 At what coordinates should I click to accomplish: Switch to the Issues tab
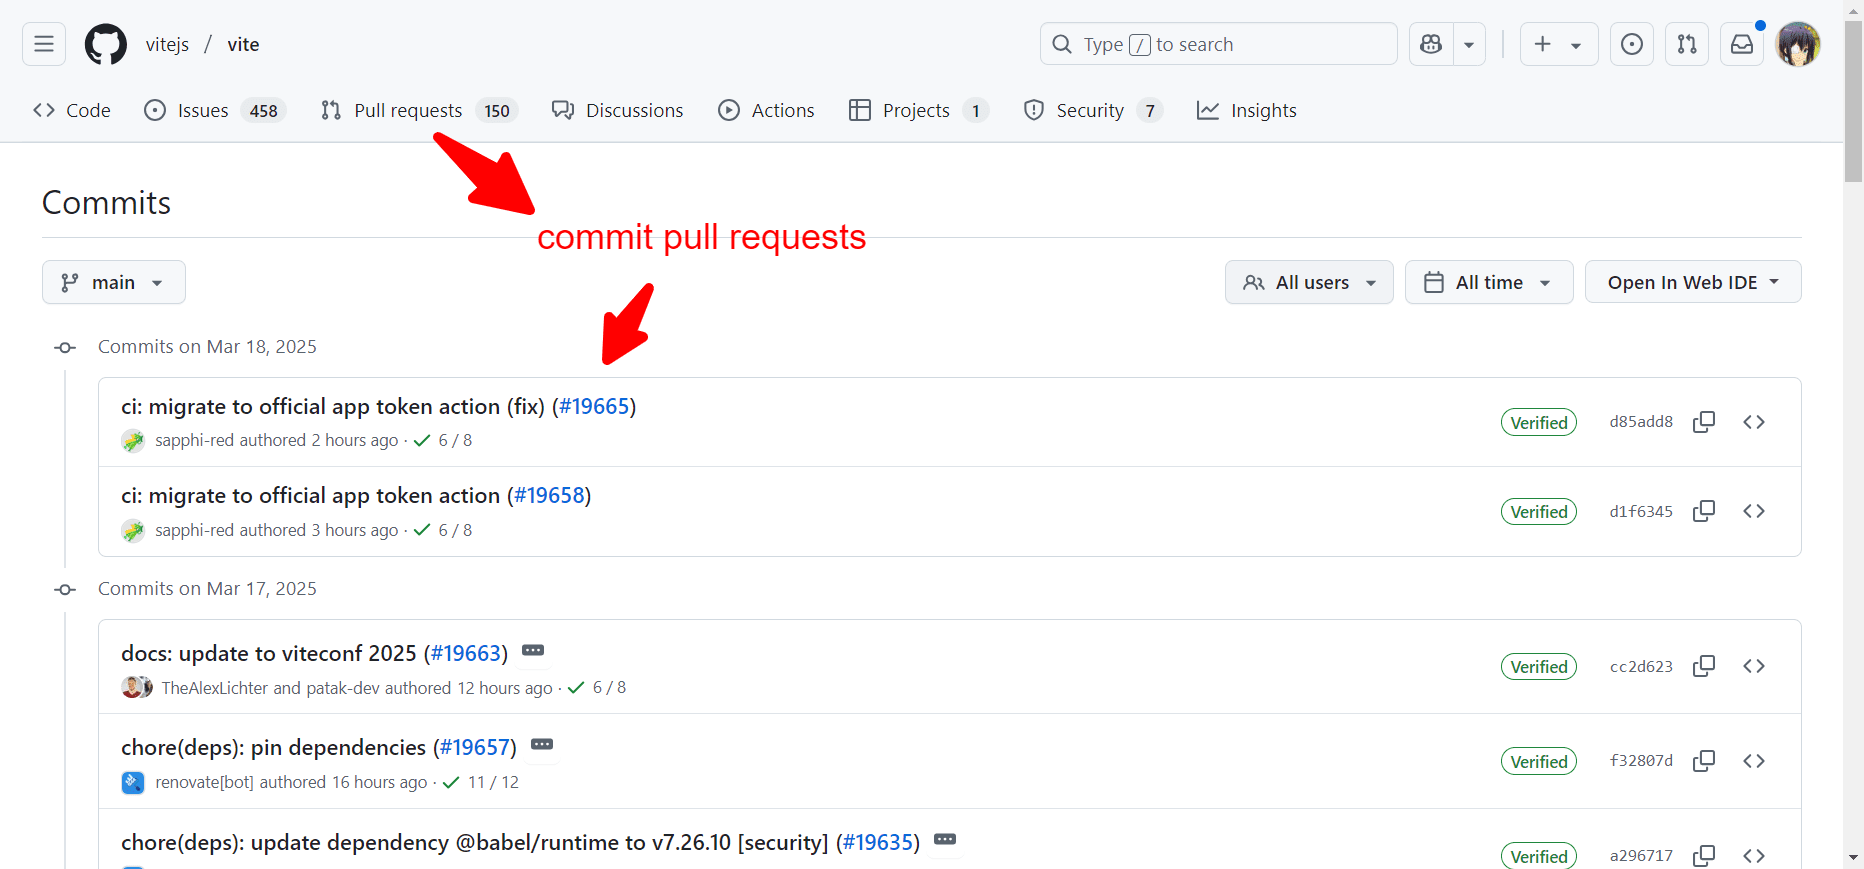coord(215,110)
